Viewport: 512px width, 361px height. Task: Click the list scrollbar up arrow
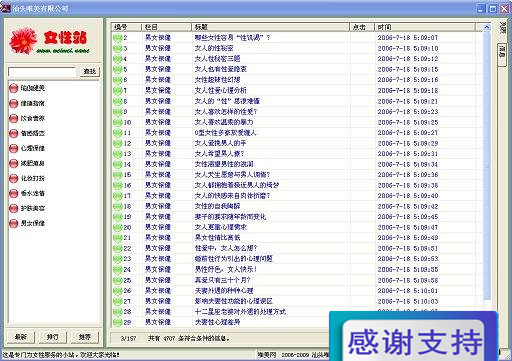point(487,27)
